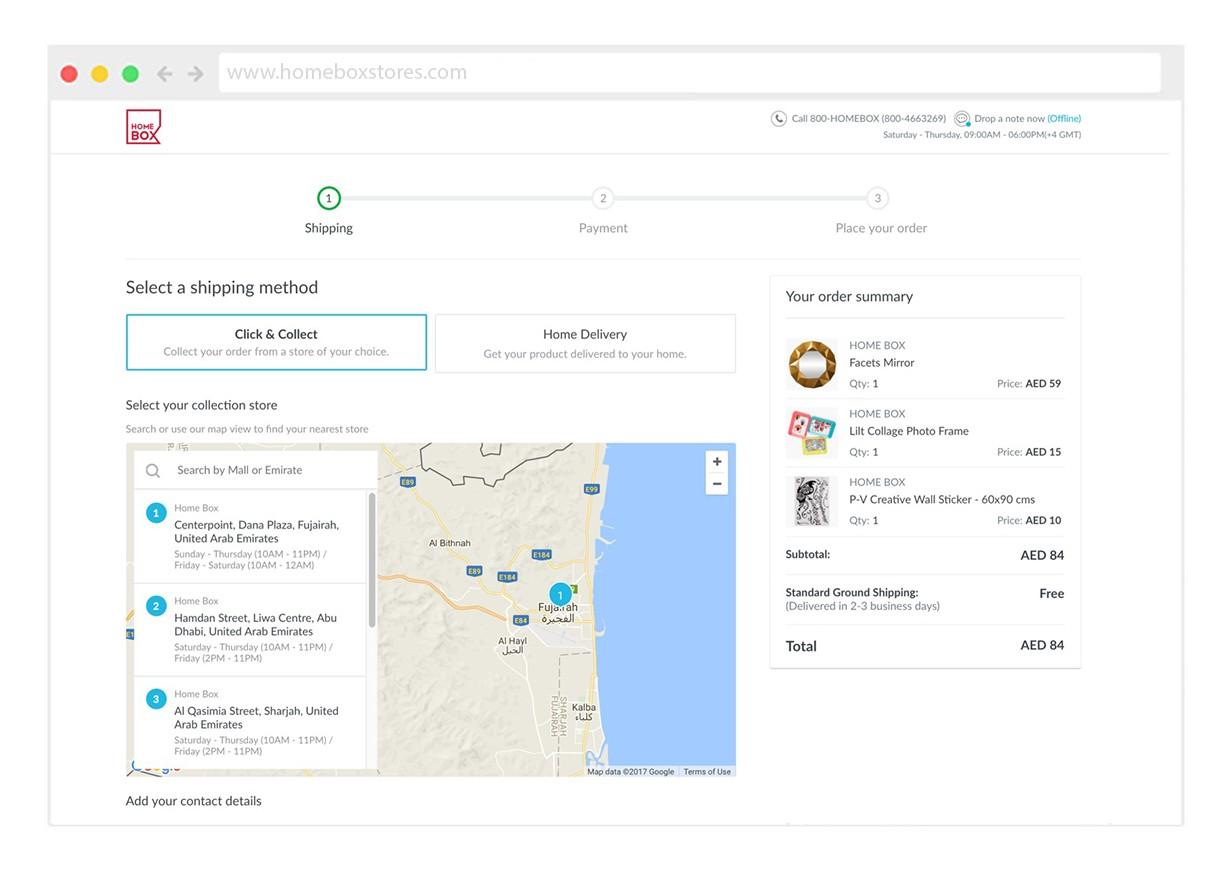Screen dimensions: 1224x880
Task: Click the Total AED 84 amount
Action: 1042,645
